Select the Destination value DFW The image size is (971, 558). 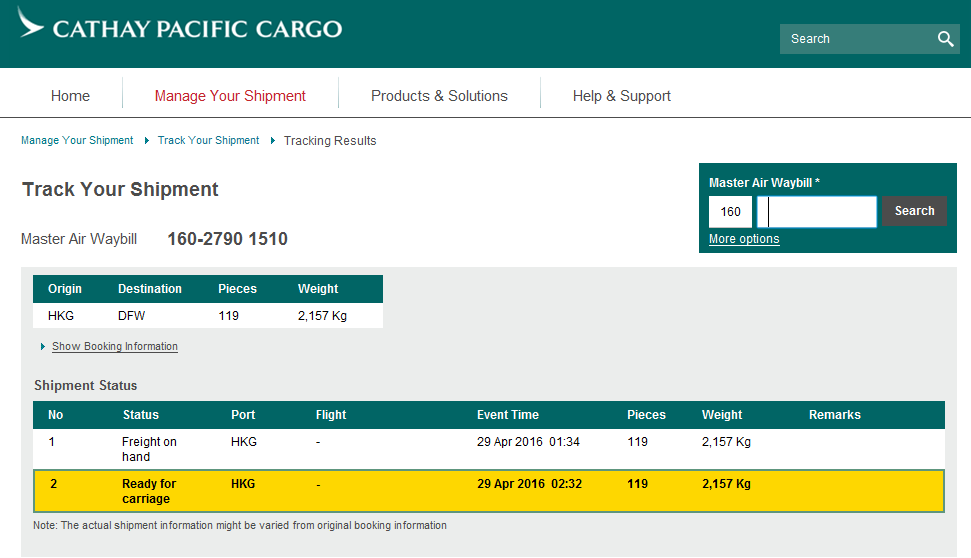coord(131,316)
